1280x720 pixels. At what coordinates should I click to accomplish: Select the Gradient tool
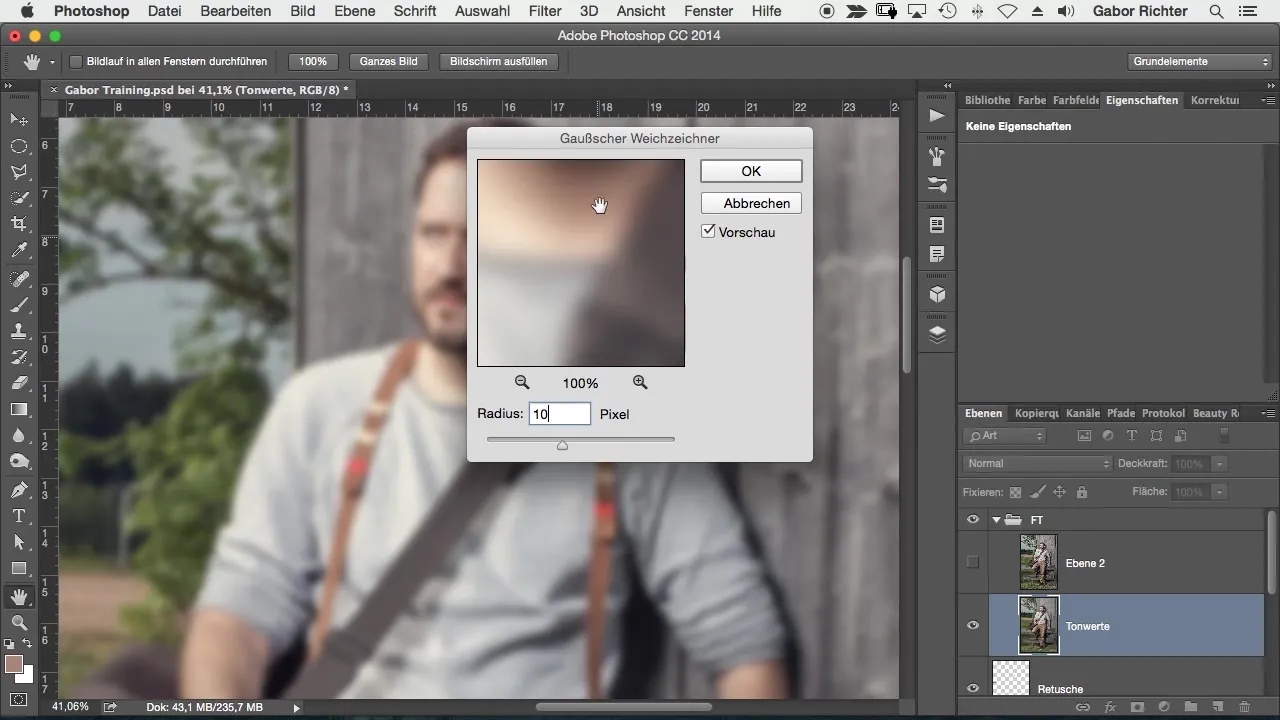18,409
